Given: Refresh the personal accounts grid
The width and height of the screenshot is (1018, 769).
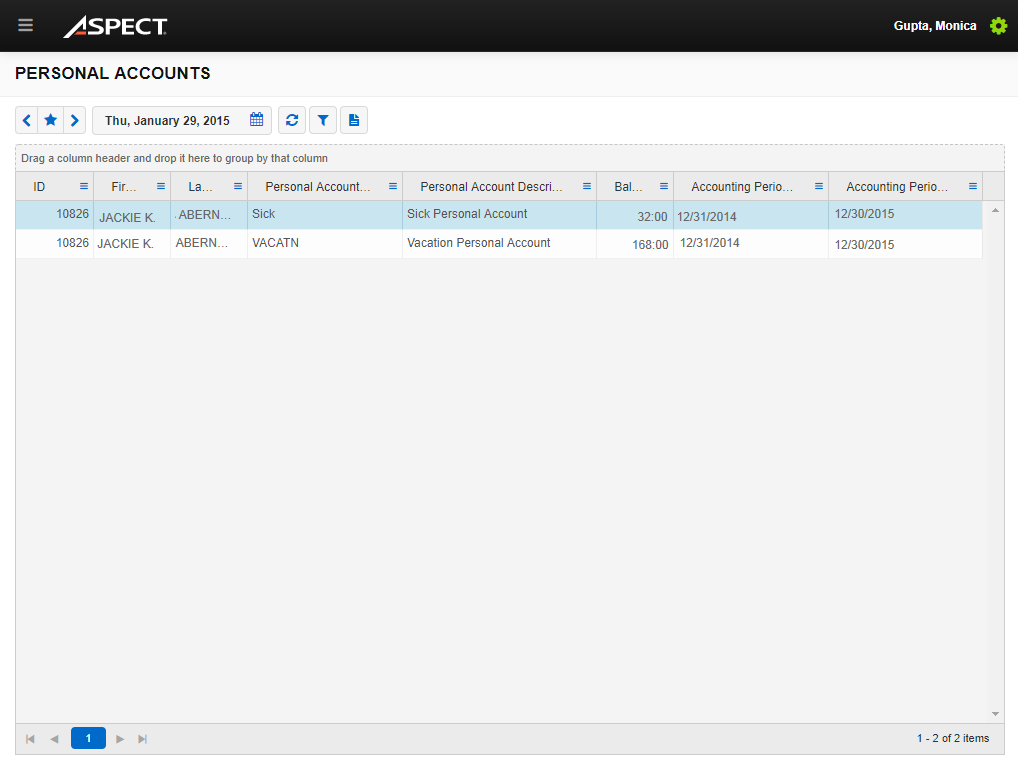Looking at the screenshot, I should point(291,119).
